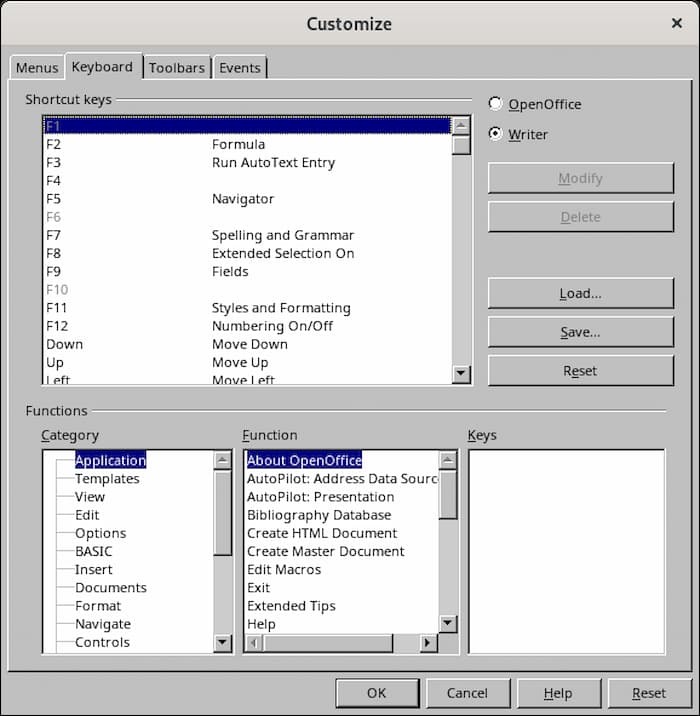The width and height of the screenshot is (700, 716).
Task: Select the Bibliography Database function
Action: (319, 515)
